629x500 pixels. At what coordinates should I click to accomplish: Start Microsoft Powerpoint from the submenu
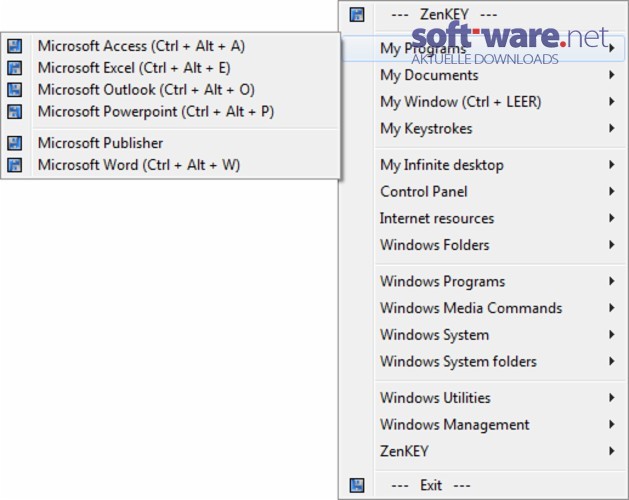170,112
